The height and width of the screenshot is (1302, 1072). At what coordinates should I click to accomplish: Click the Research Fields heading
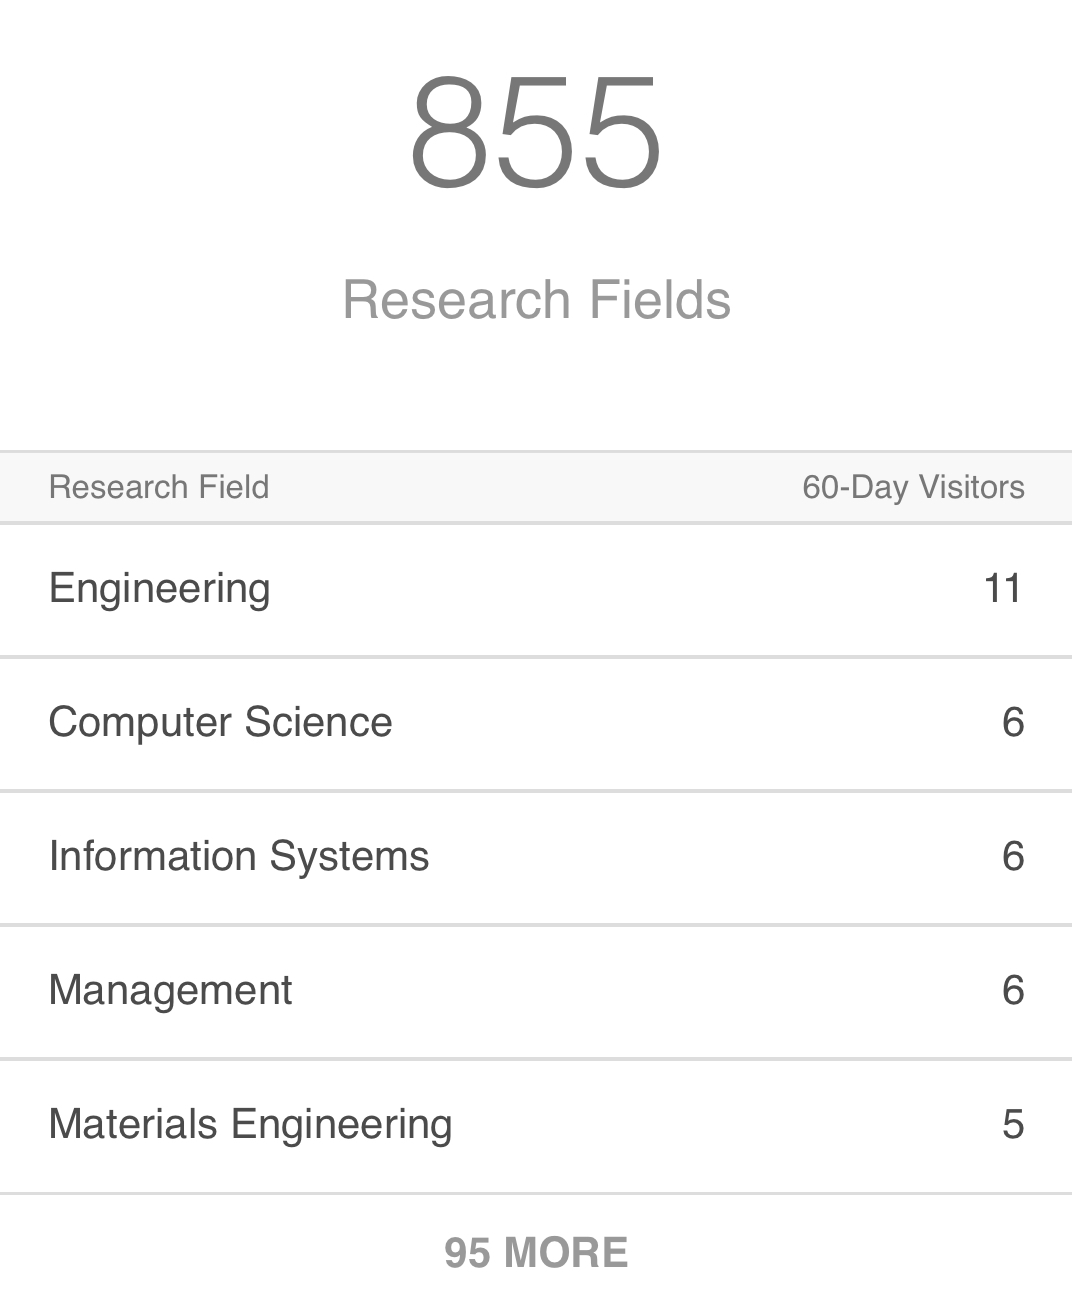coord(536,300)
